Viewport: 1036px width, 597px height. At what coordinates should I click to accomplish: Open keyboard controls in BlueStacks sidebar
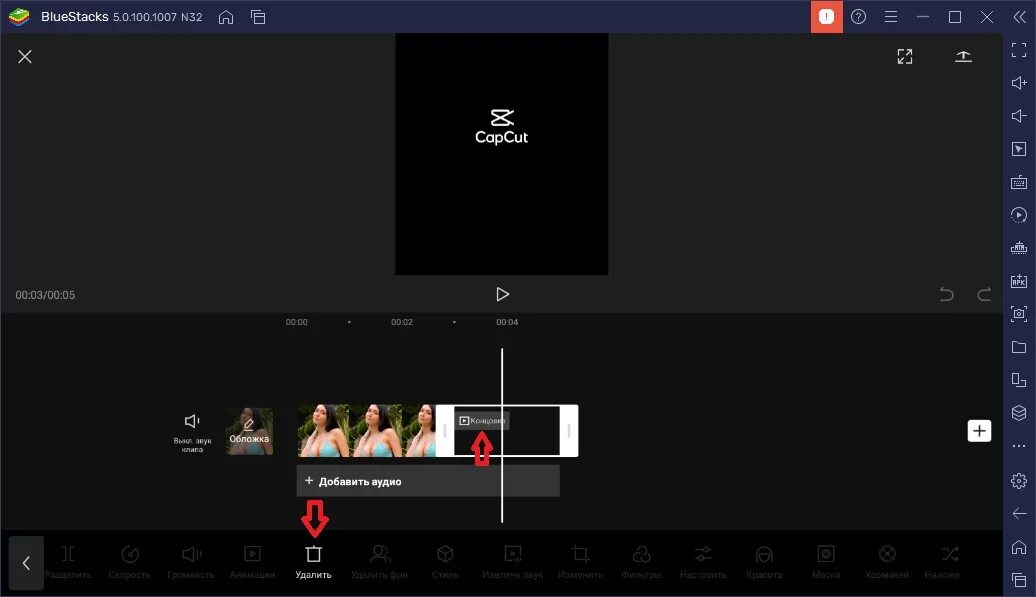click(x=1019, y=182)
